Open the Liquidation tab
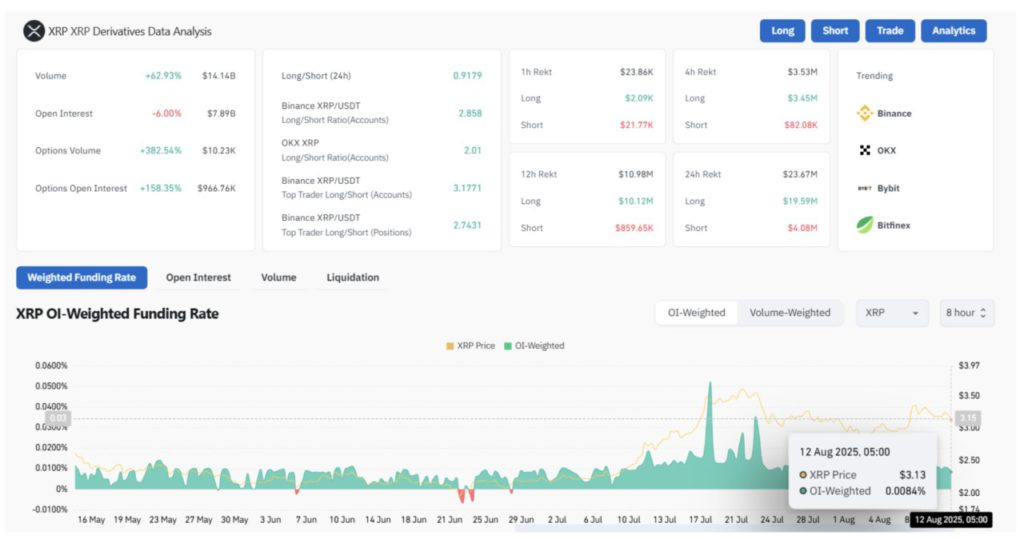 click(352, 277)
